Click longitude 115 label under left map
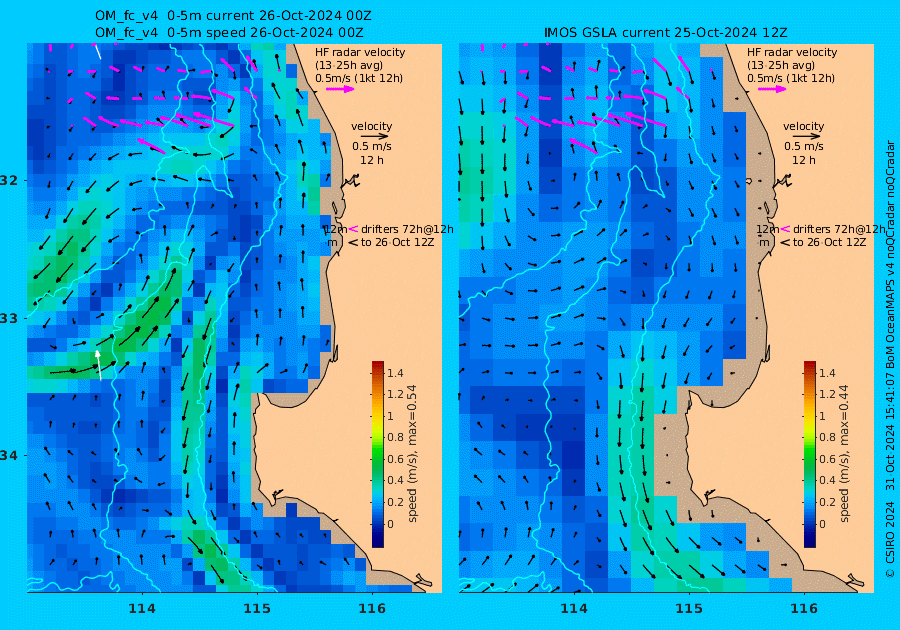Screen dimensions: 900x630 click(257, 608)
